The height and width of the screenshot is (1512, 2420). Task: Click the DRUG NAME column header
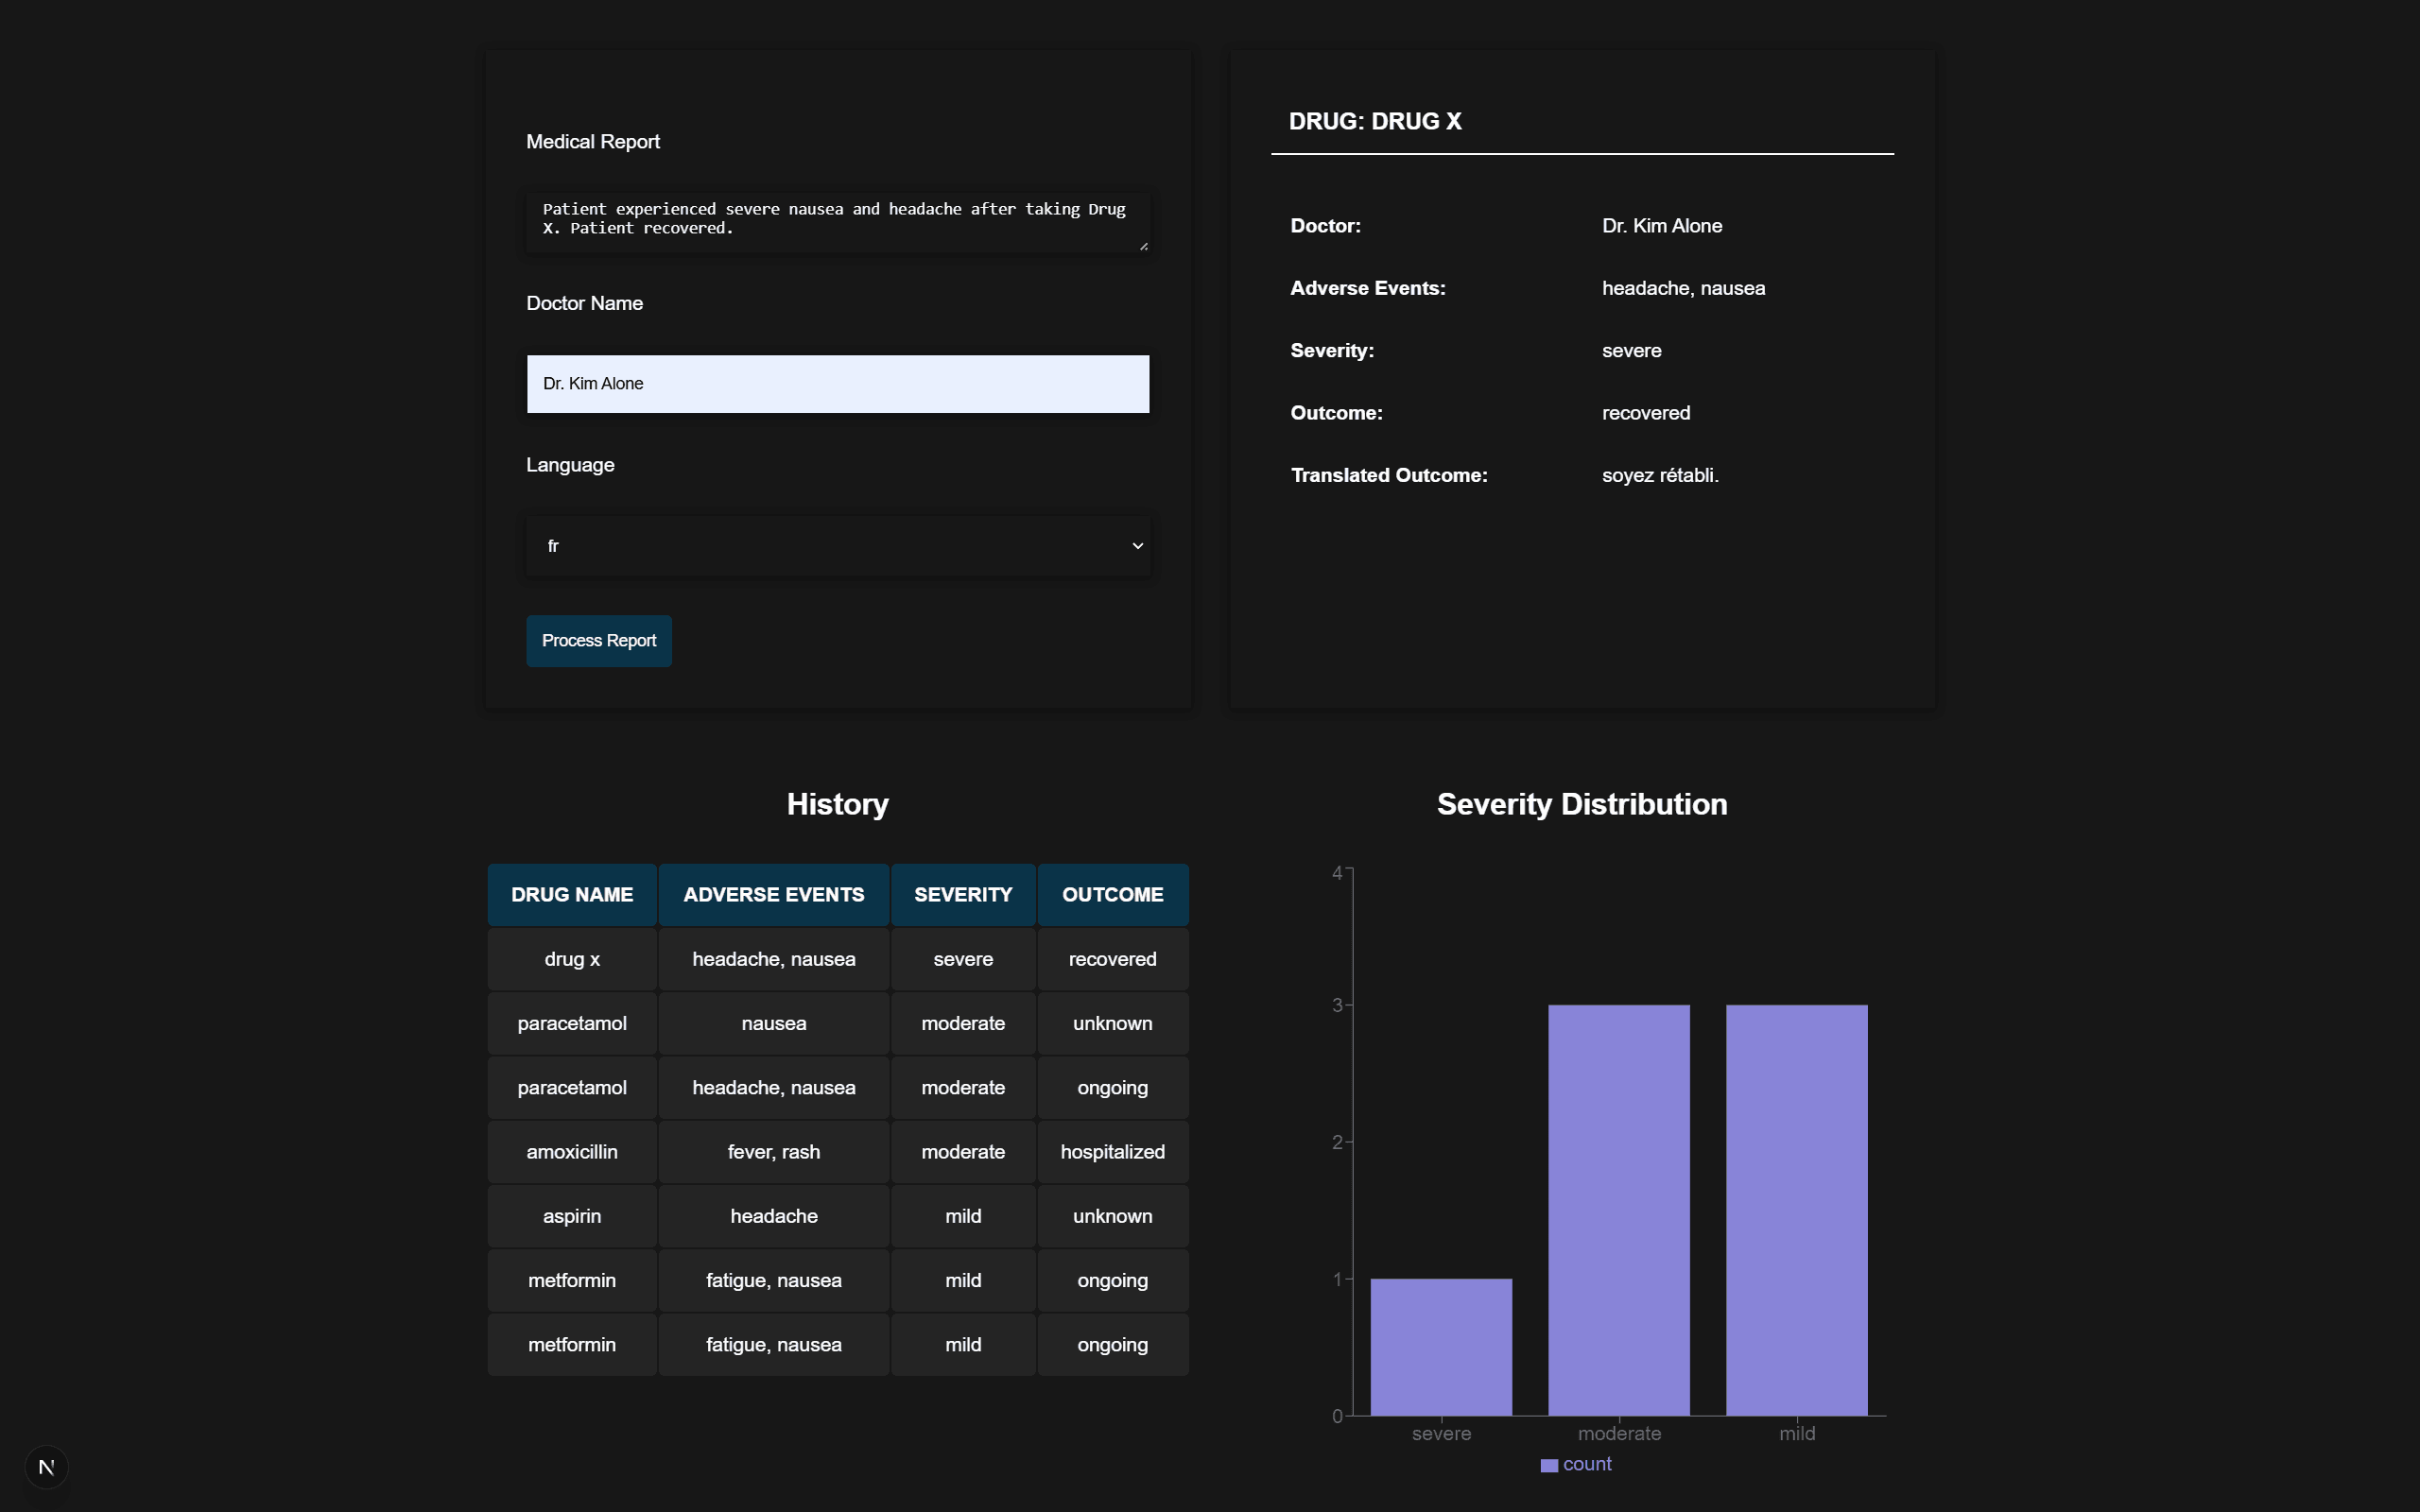(572, 895)
